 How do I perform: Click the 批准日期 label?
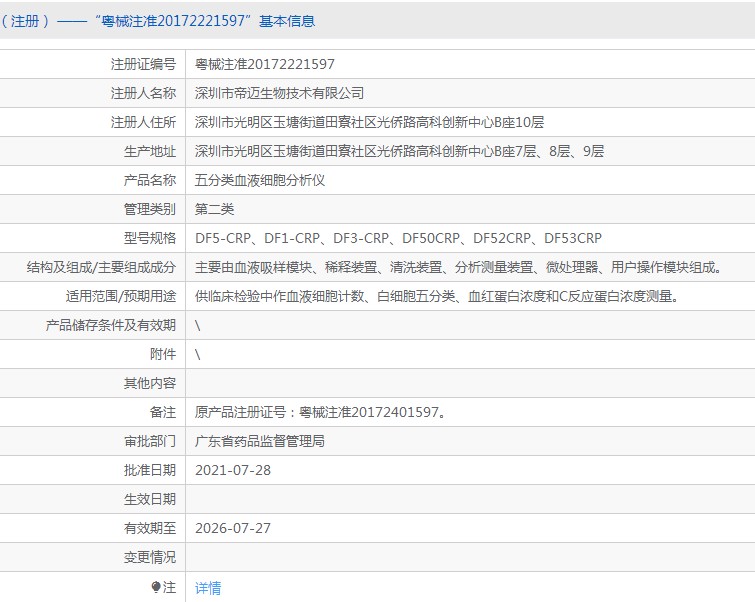click(150, 470)
